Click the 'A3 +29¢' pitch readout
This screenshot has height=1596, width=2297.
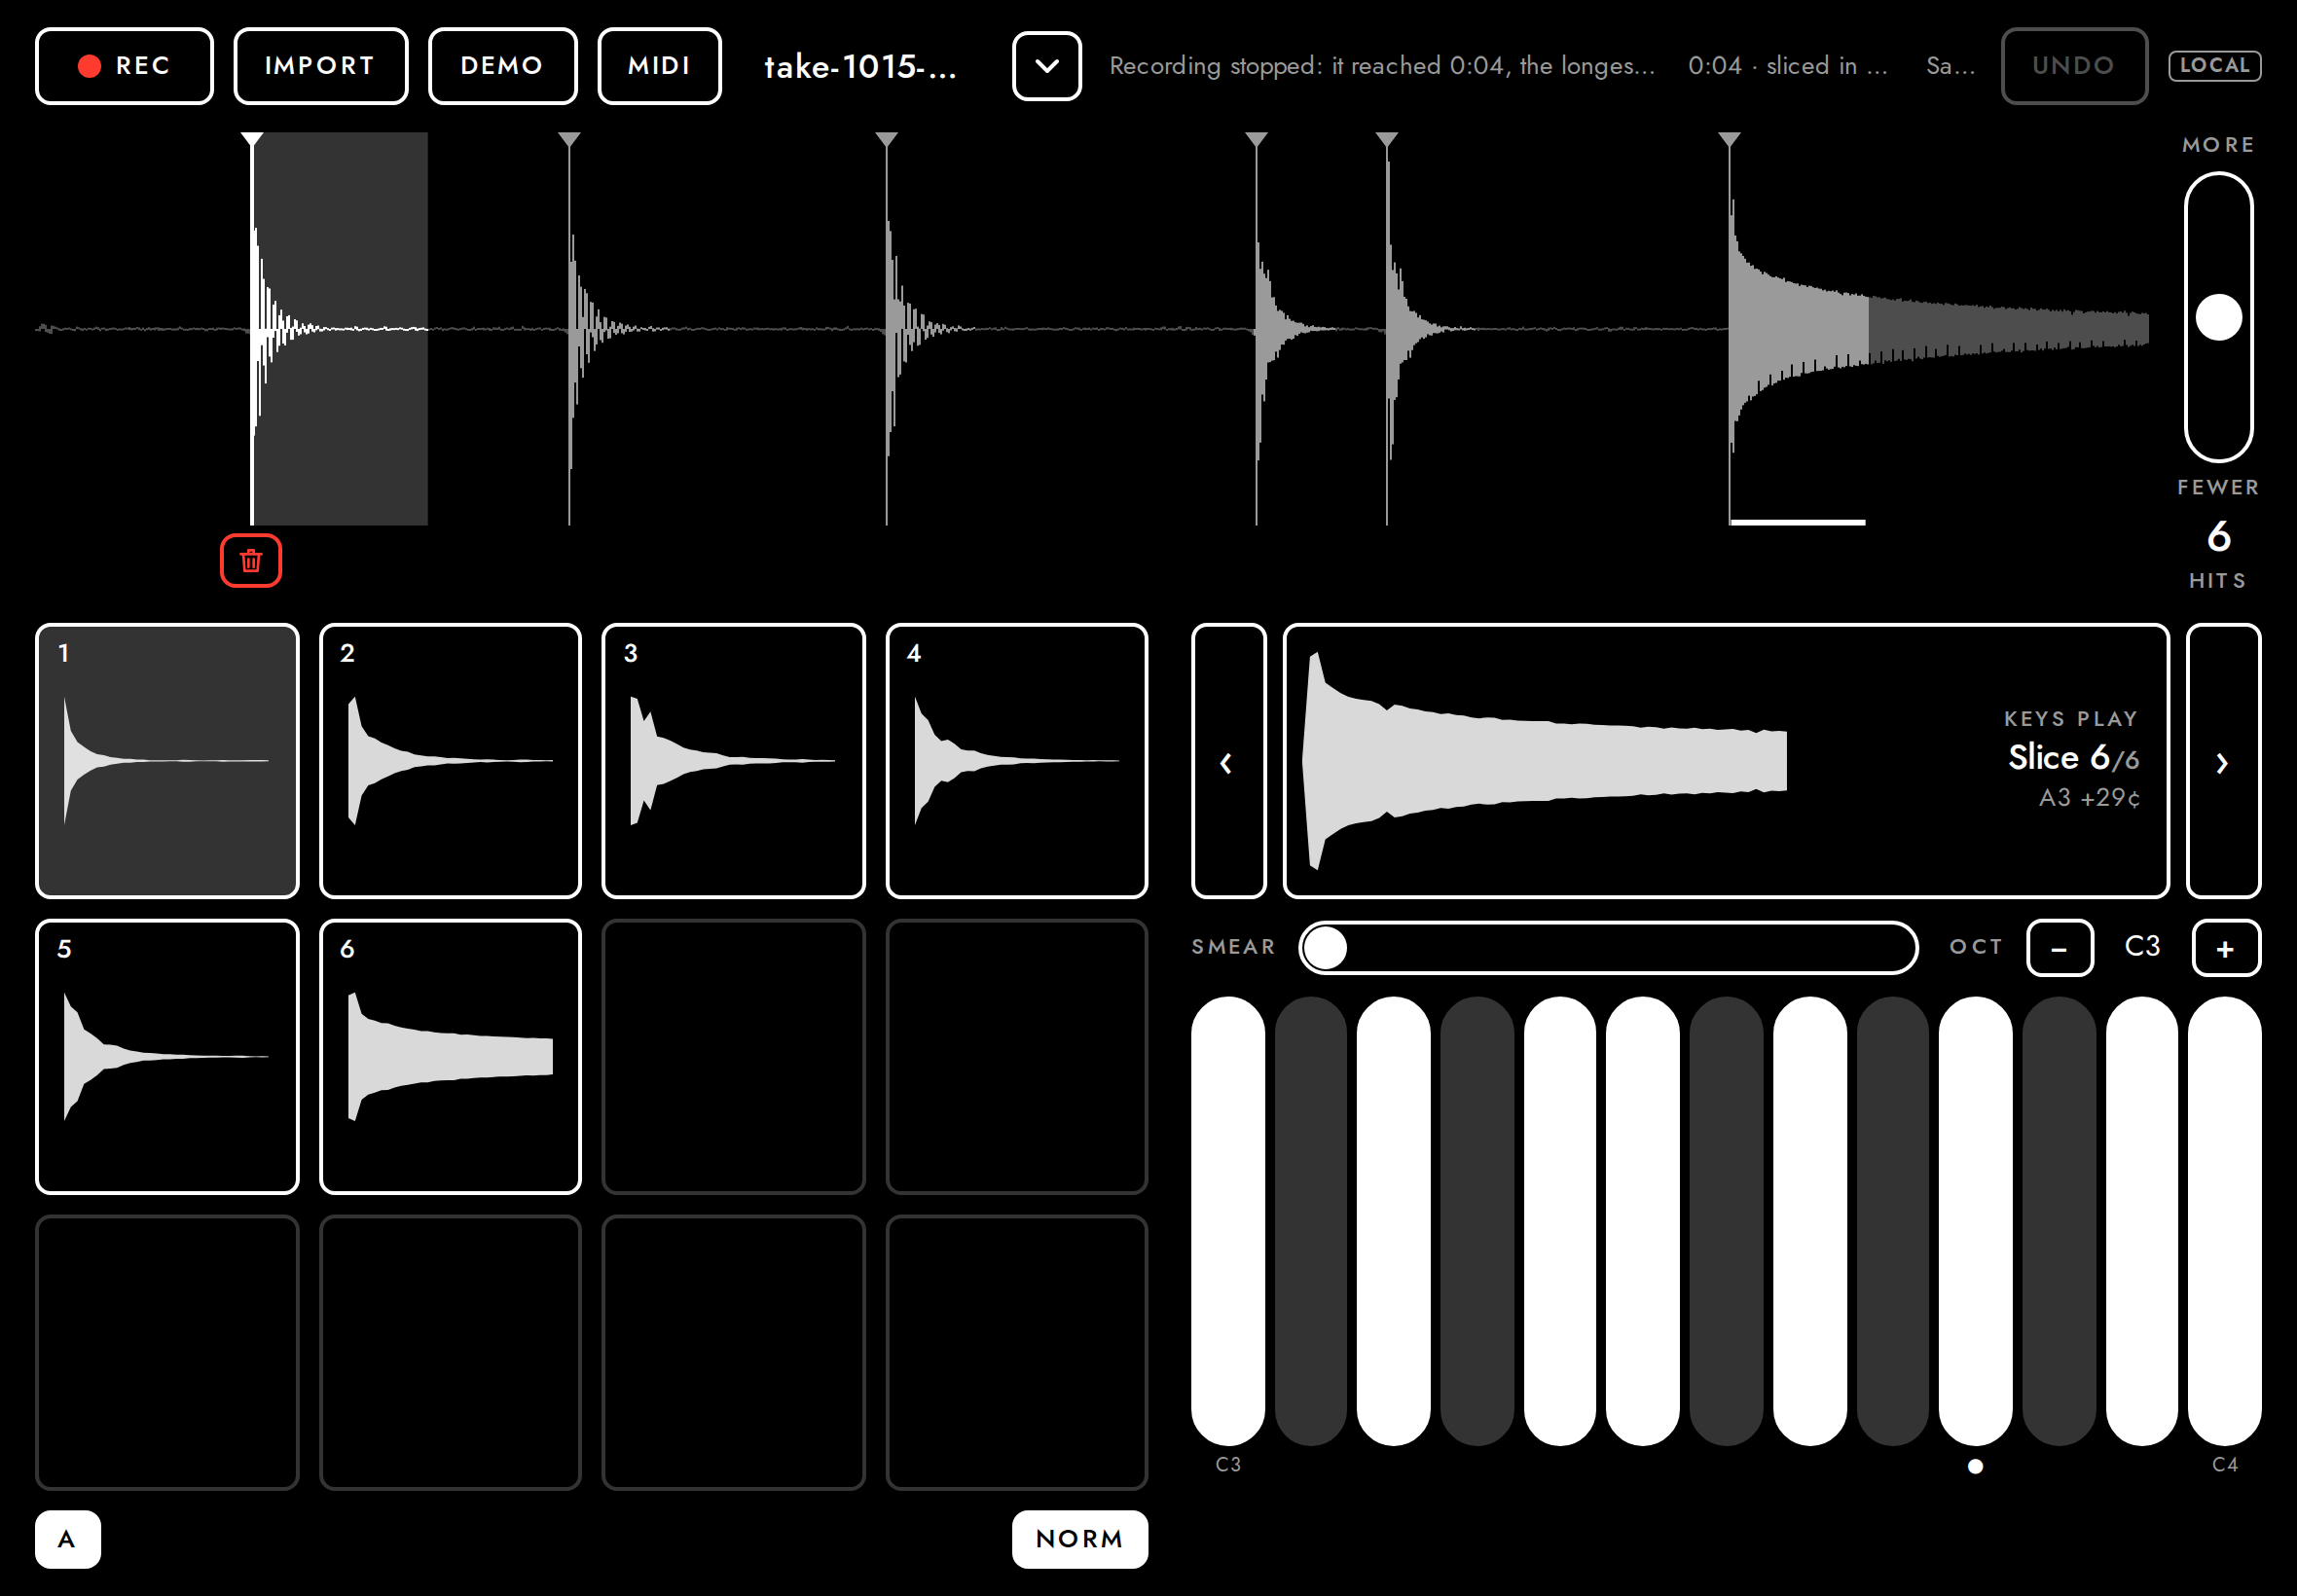(2089, 798)
